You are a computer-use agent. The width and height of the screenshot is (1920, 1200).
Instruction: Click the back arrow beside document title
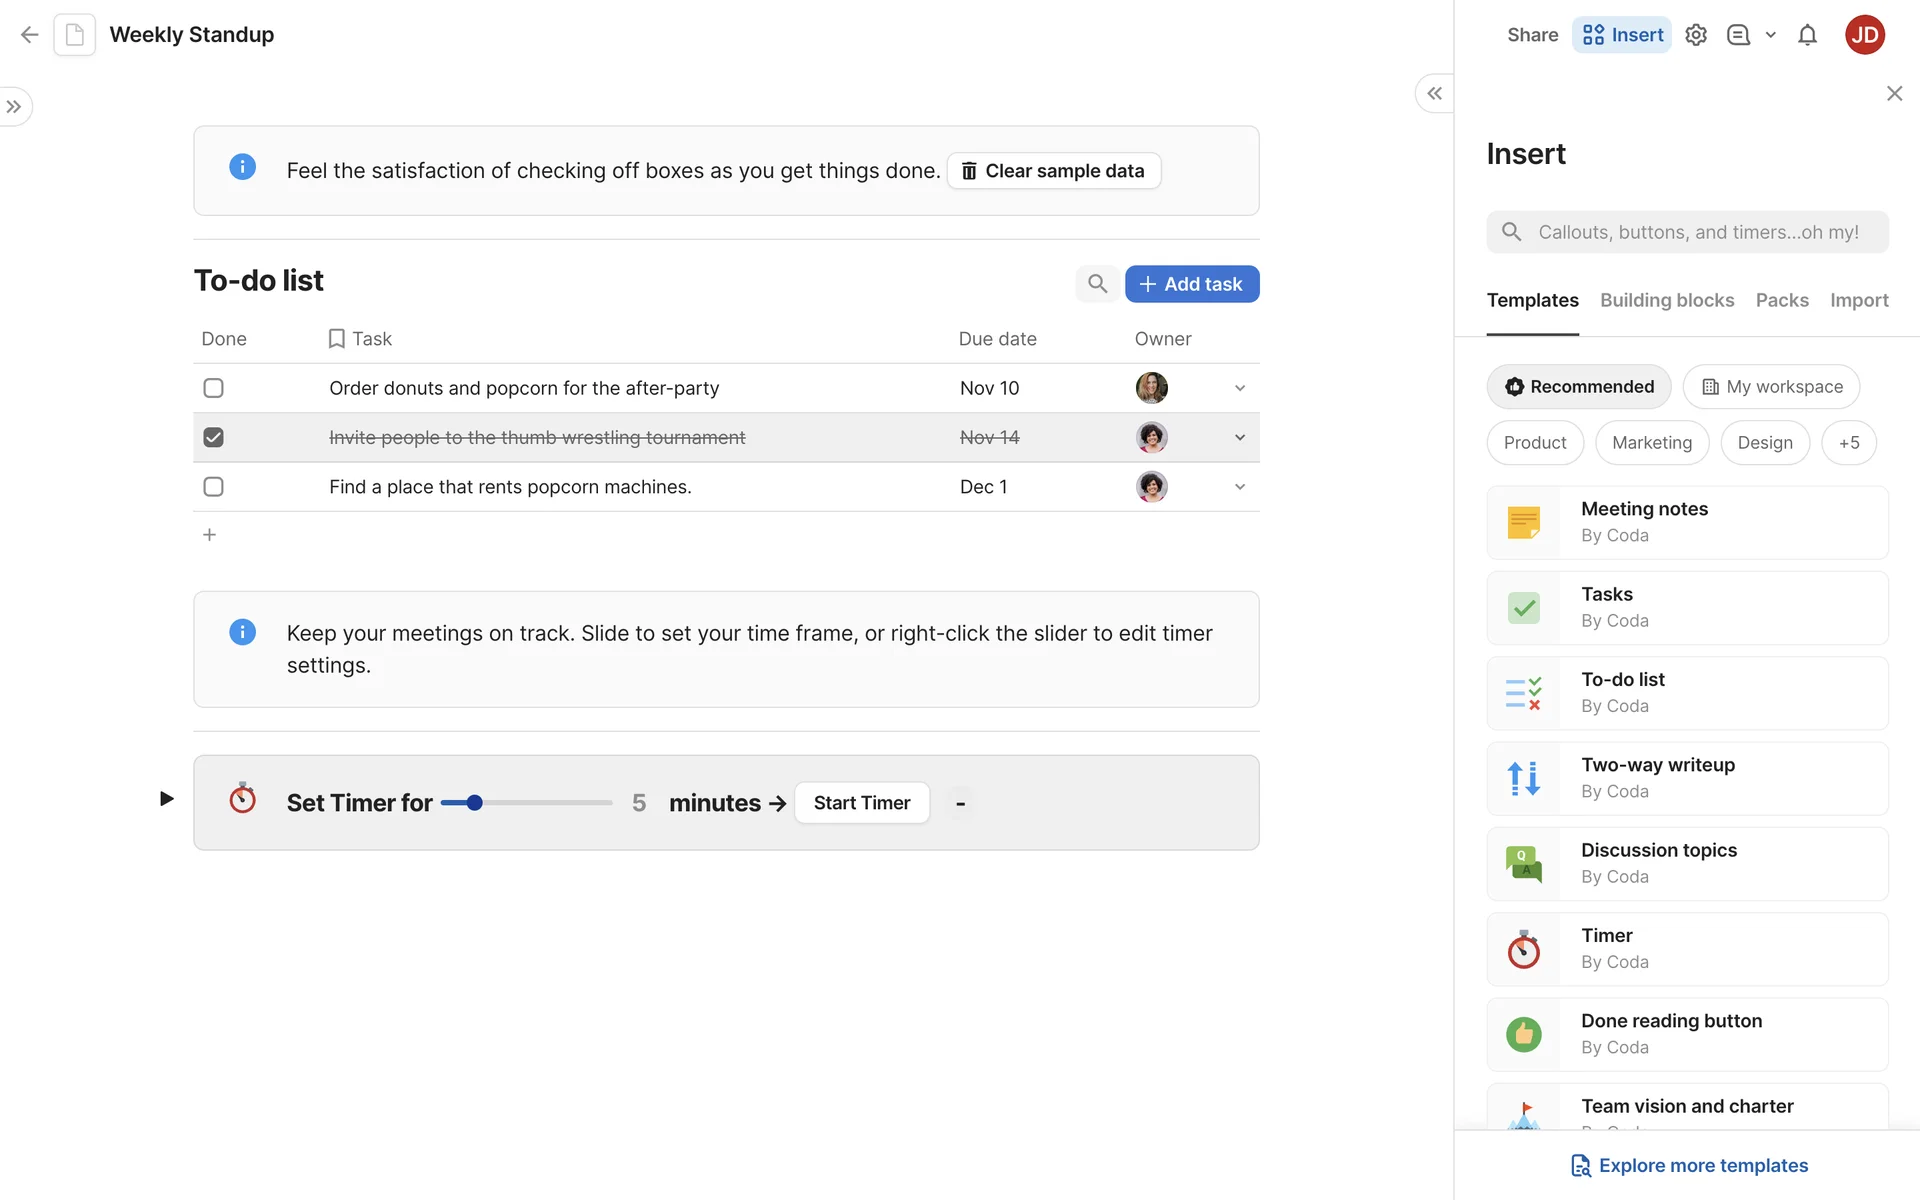pyautogui.click(x=30, y=35)
